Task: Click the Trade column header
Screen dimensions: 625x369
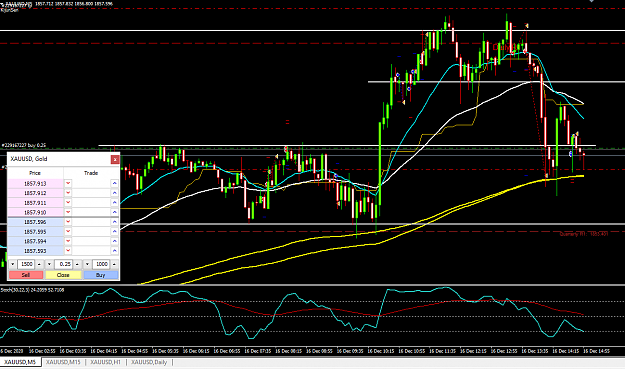Action: 91,173
